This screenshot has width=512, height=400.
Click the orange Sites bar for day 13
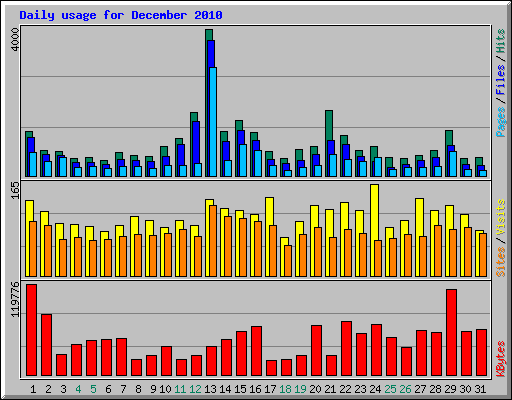click(x=213, y=241)
